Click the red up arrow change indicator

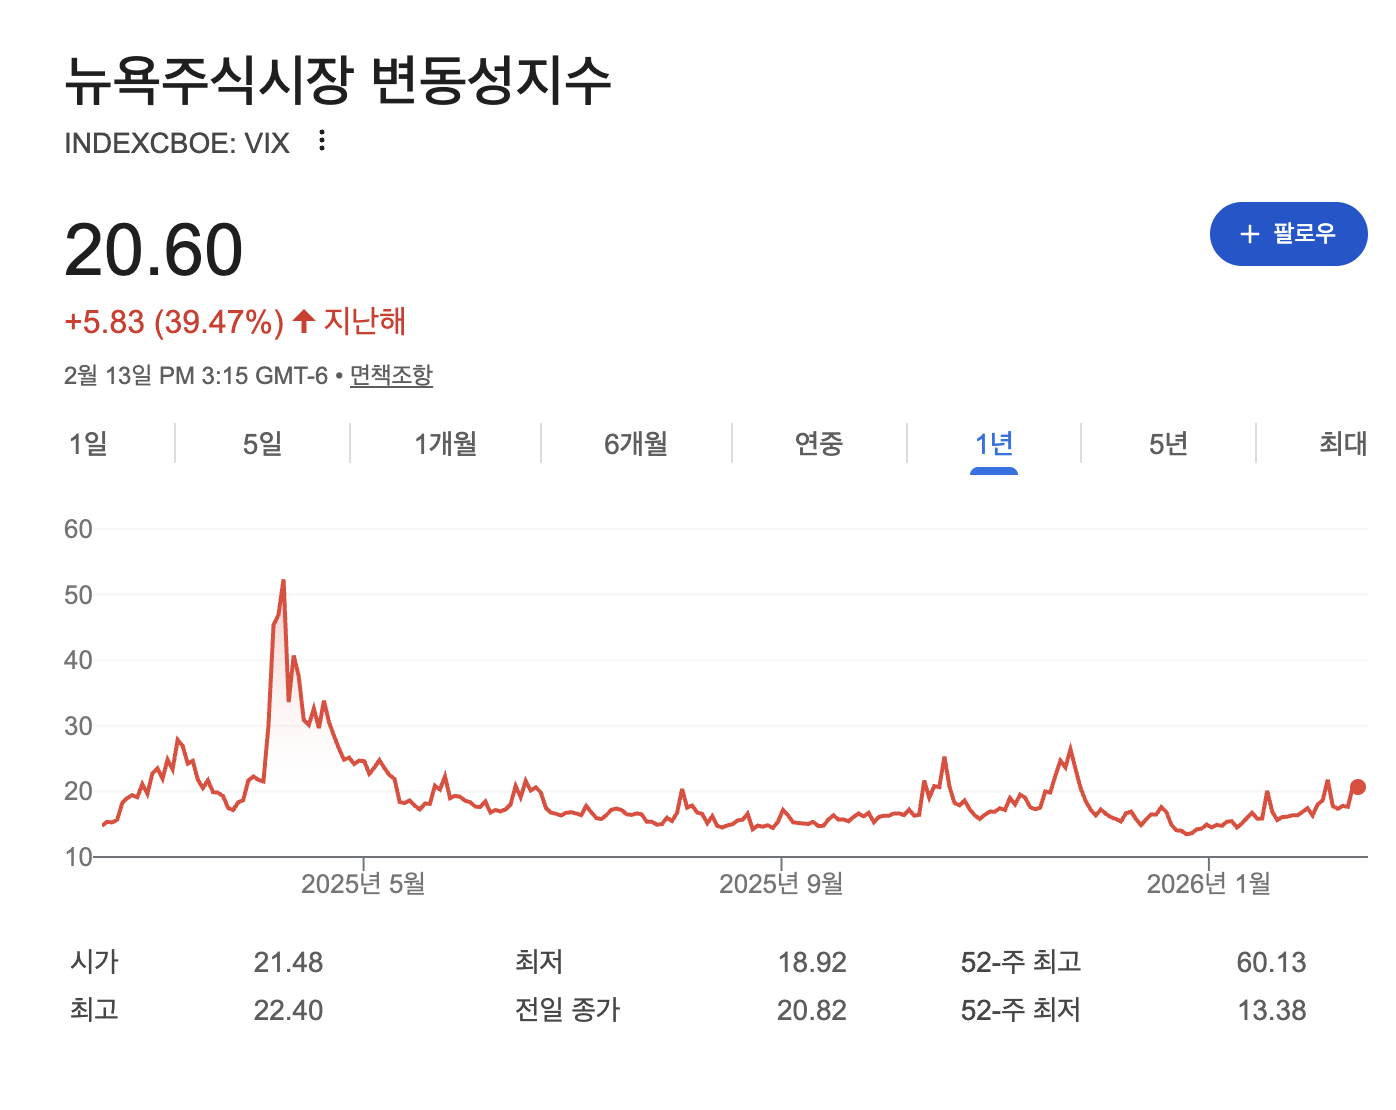tap(304, 321)
